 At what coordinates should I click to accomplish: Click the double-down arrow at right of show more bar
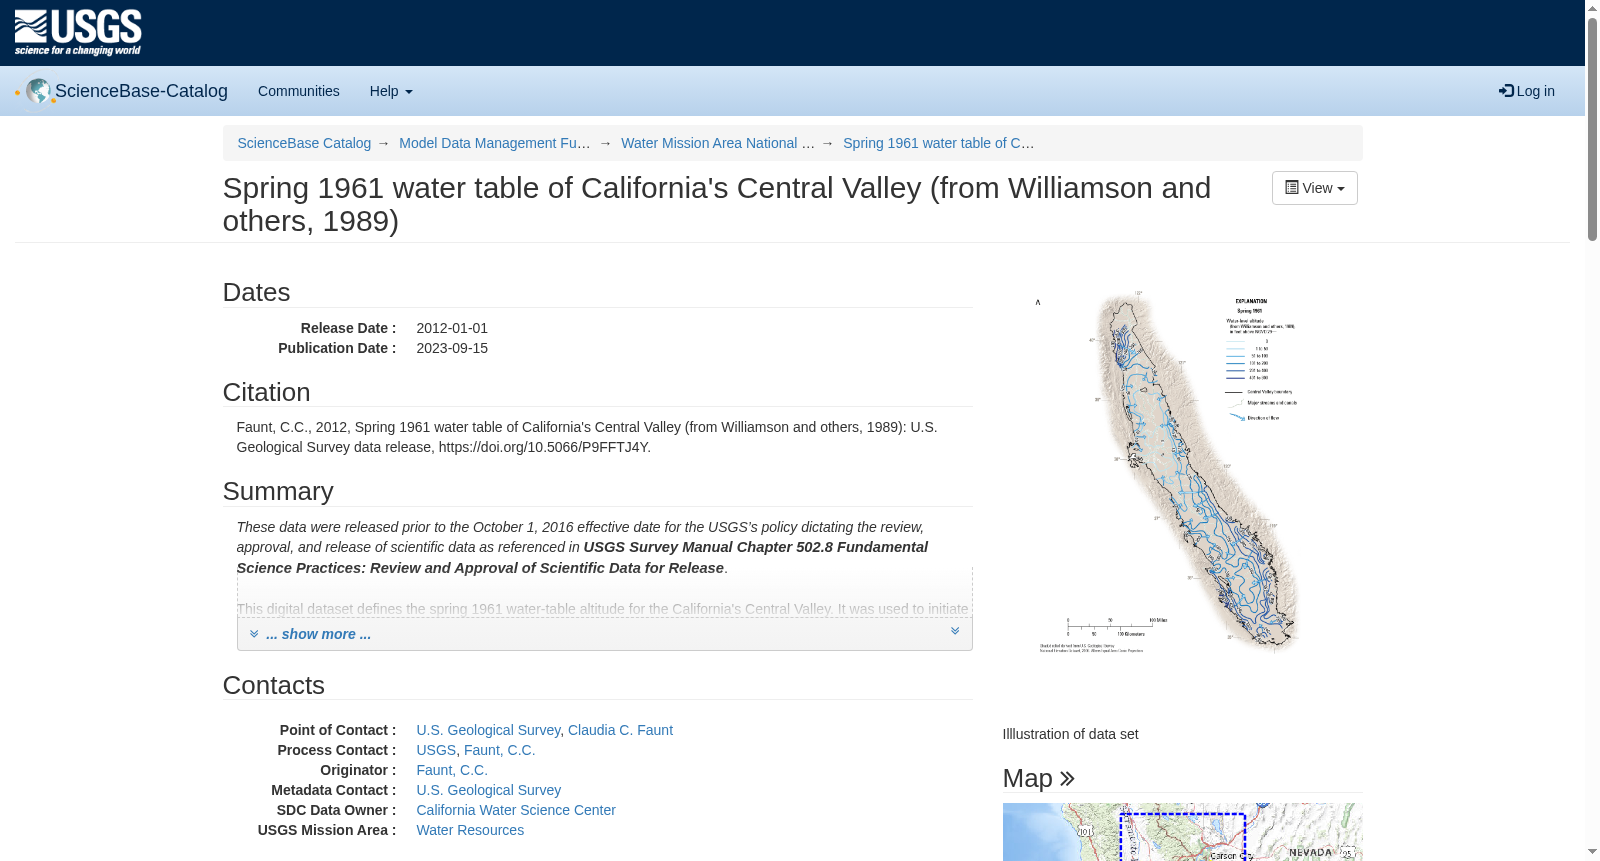(955, 631)
